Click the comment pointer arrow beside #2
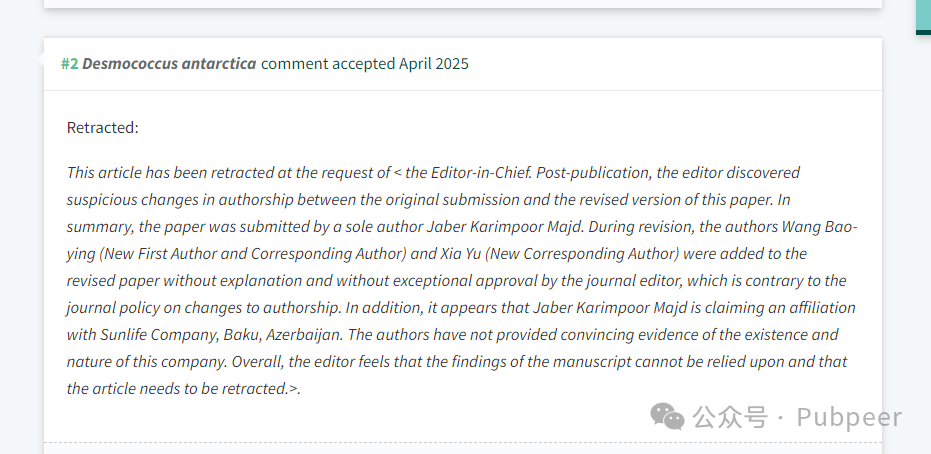The image size is (931, 454). [x=41, y=60]
